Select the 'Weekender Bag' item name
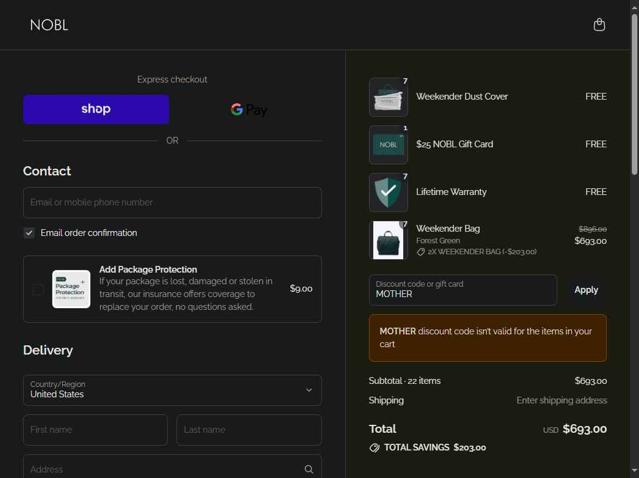Viewport: 639px width, 478px height. coord(448,229)
